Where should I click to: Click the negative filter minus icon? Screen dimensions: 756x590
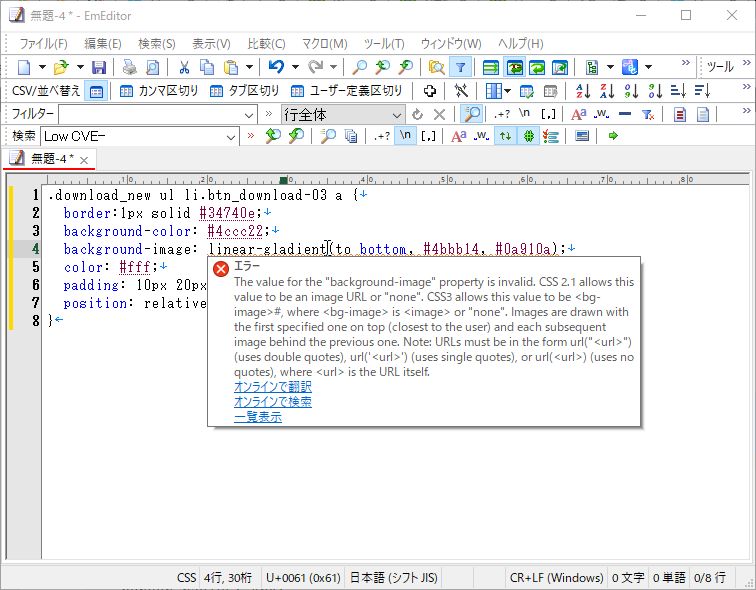coord(625,114)
